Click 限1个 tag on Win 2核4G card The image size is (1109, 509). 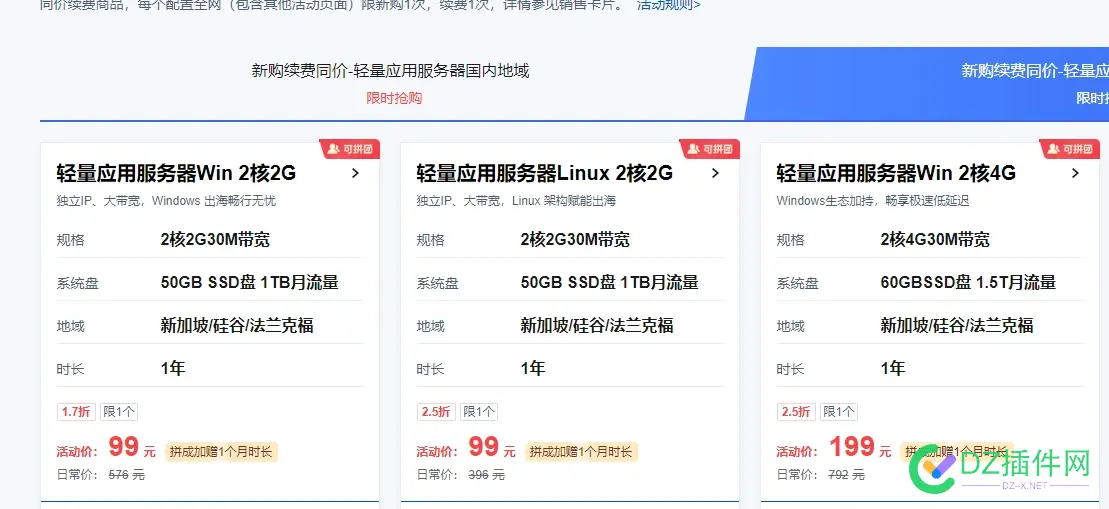pos(839,411)
